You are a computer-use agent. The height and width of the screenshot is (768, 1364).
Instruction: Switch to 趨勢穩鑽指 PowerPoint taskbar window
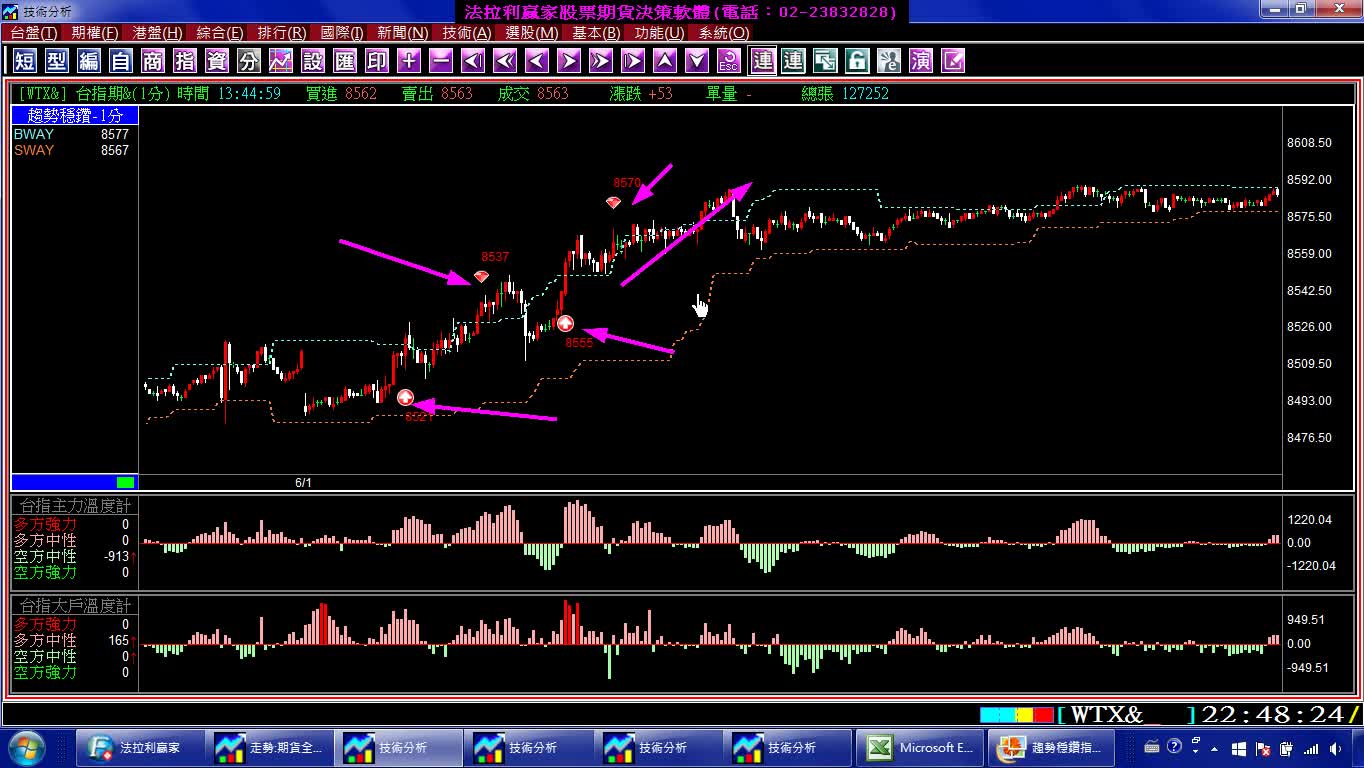(x=1051, y=747)
